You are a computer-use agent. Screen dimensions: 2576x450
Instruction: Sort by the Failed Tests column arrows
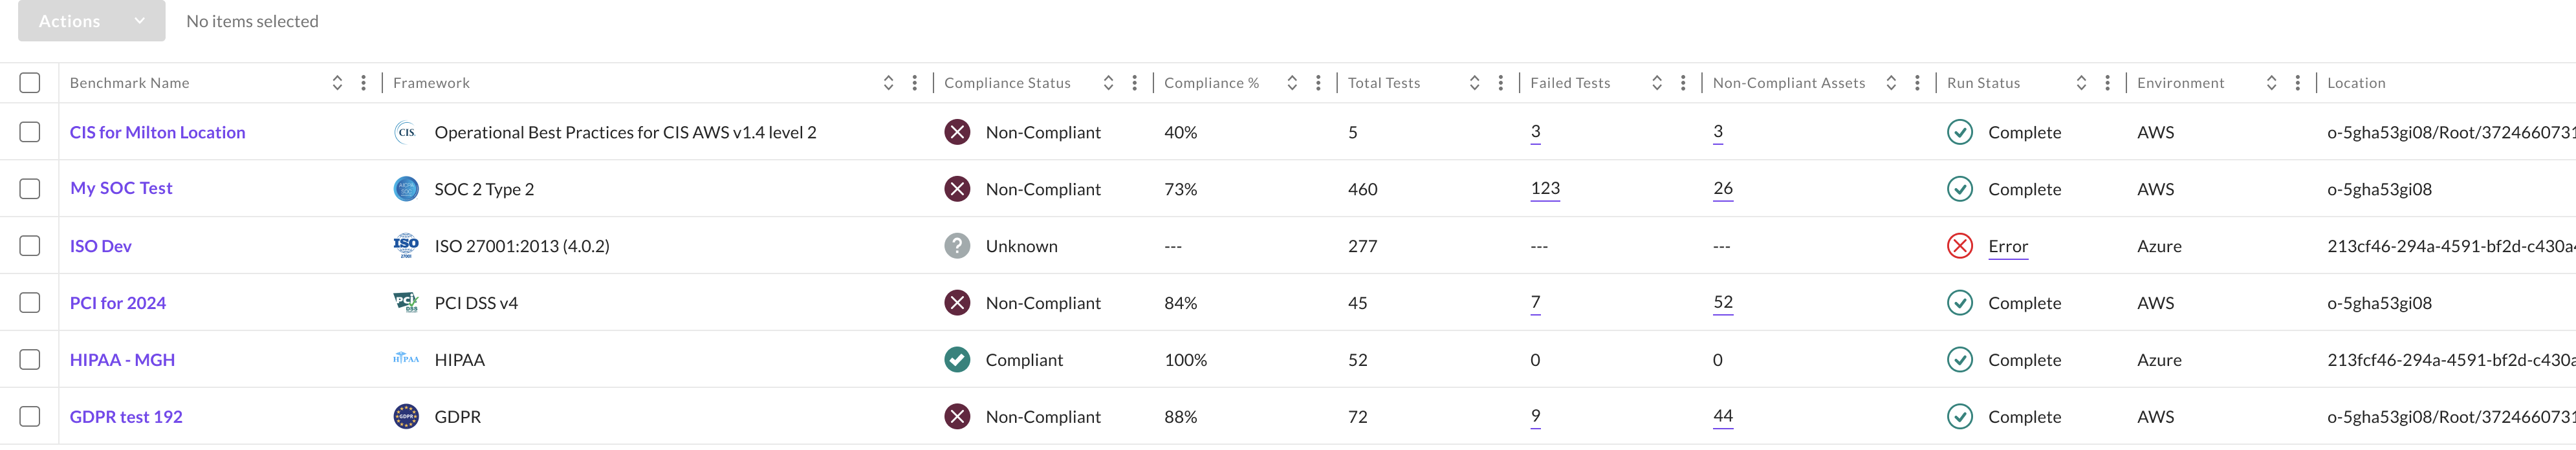click(1656, 83)
